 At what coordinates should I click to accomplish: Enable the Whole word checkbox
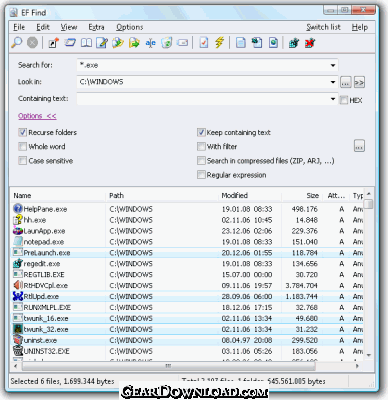[22, 146]
